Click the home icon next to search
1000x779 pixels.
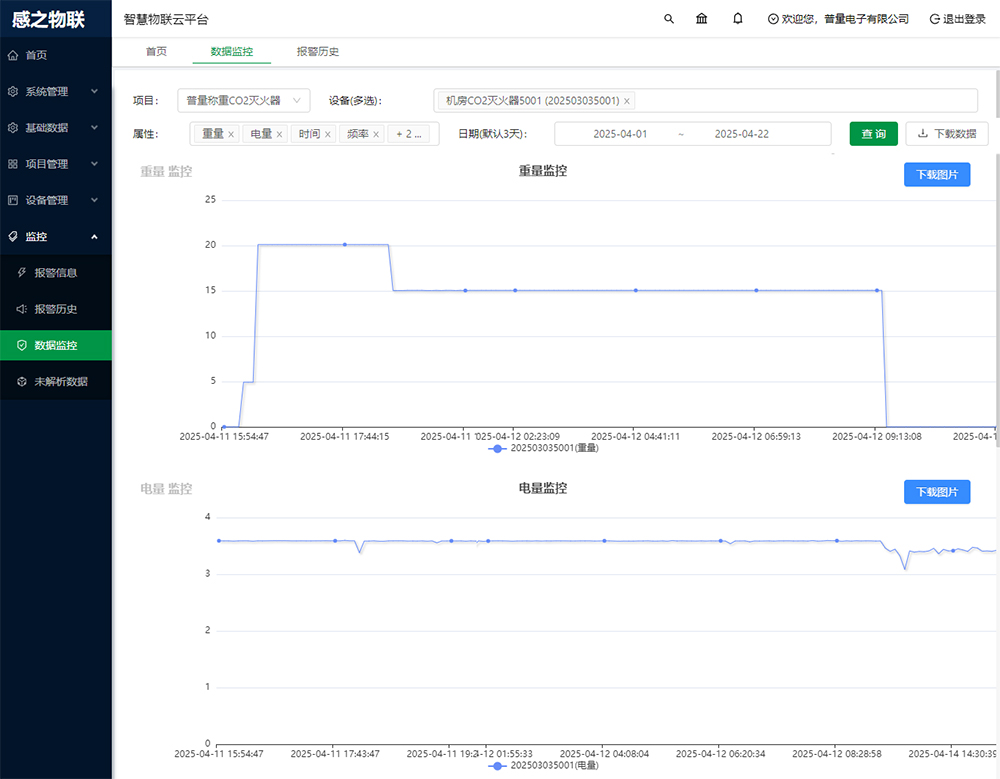click(x=701, y=18)
